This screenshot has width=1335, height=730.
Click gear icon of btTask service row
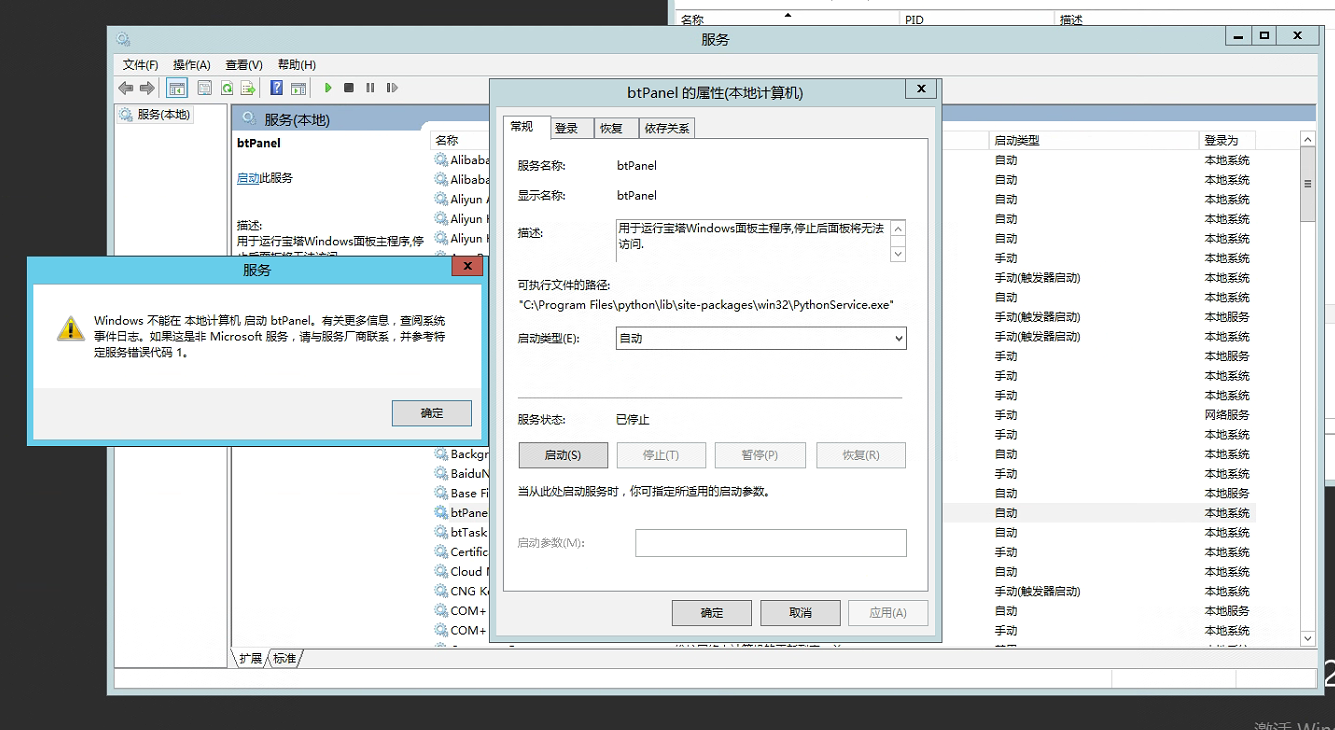click(x=441, y=532)
